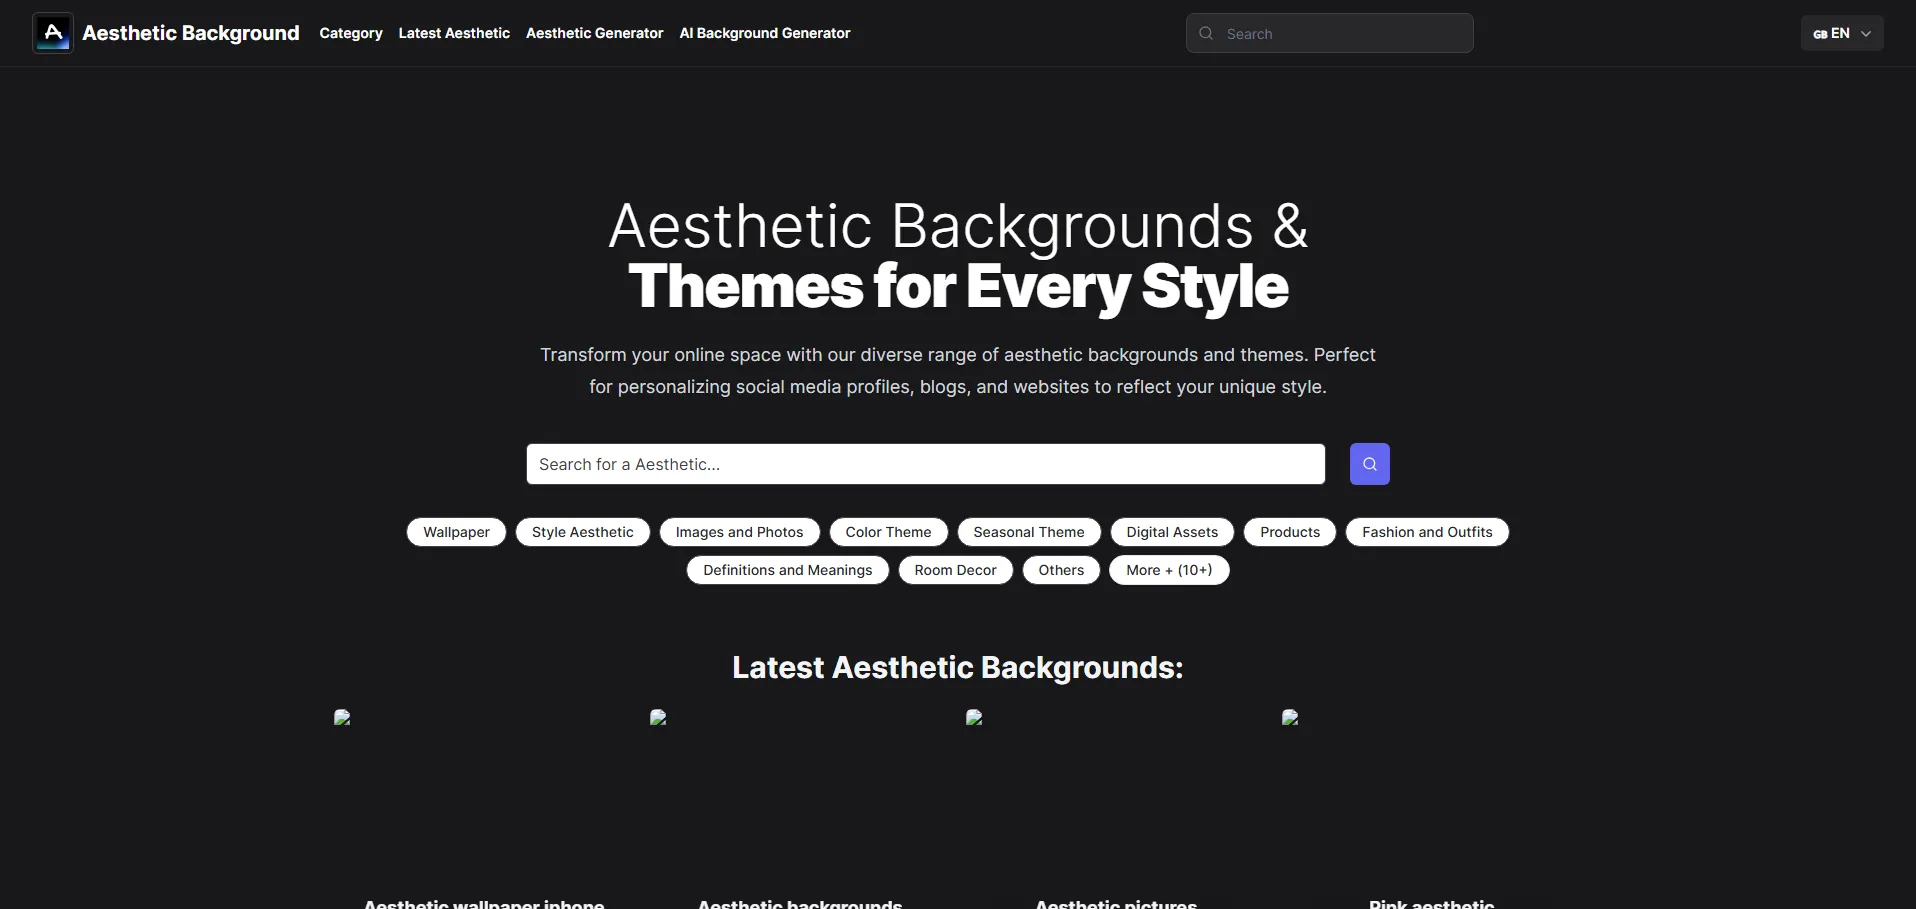1916x909 pixels.
Task: Click the header Search input box
Action: [x=1340, y=33]
